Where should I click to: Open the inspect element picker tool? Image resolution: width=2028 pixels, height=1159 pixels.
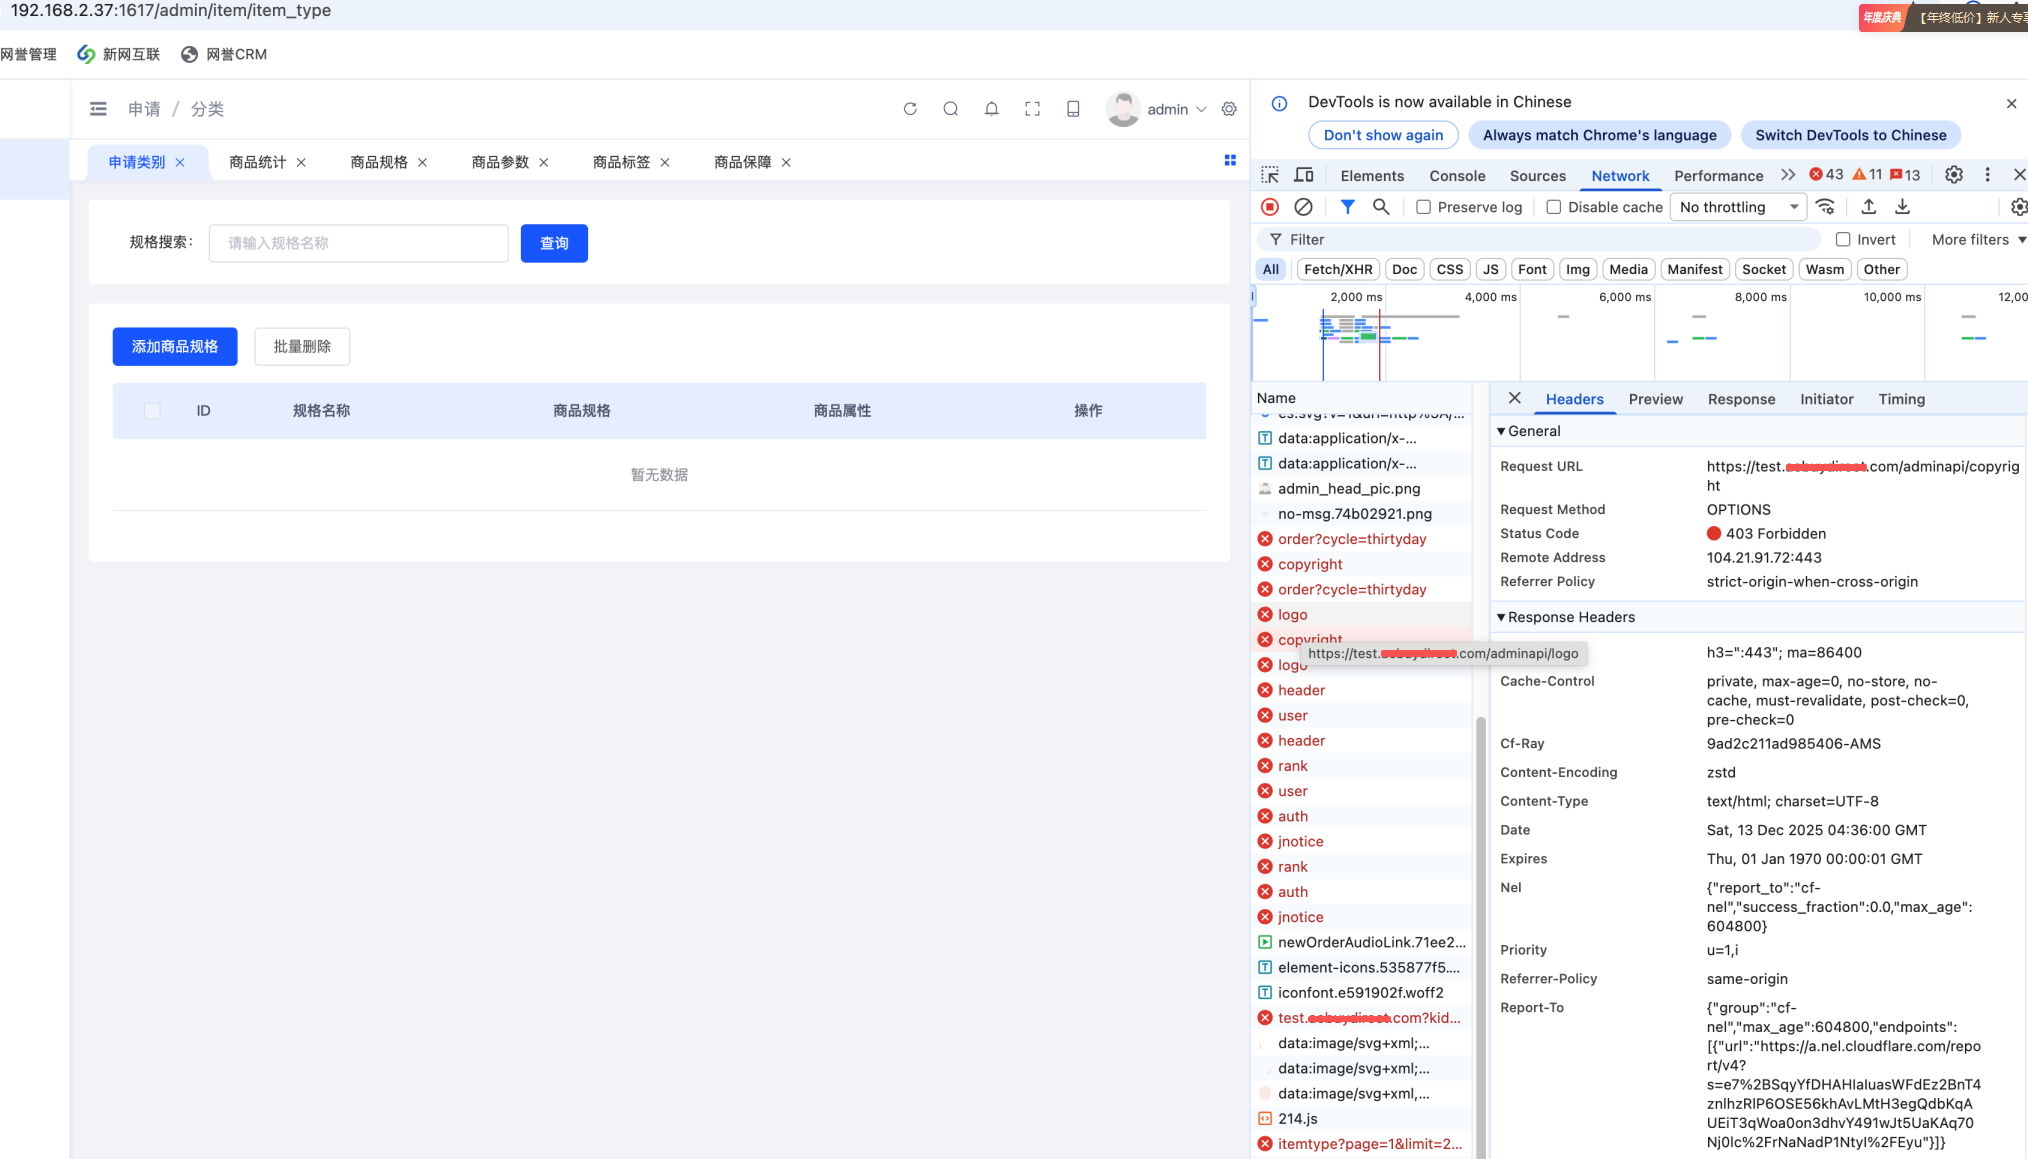(x=1270, y=175)
